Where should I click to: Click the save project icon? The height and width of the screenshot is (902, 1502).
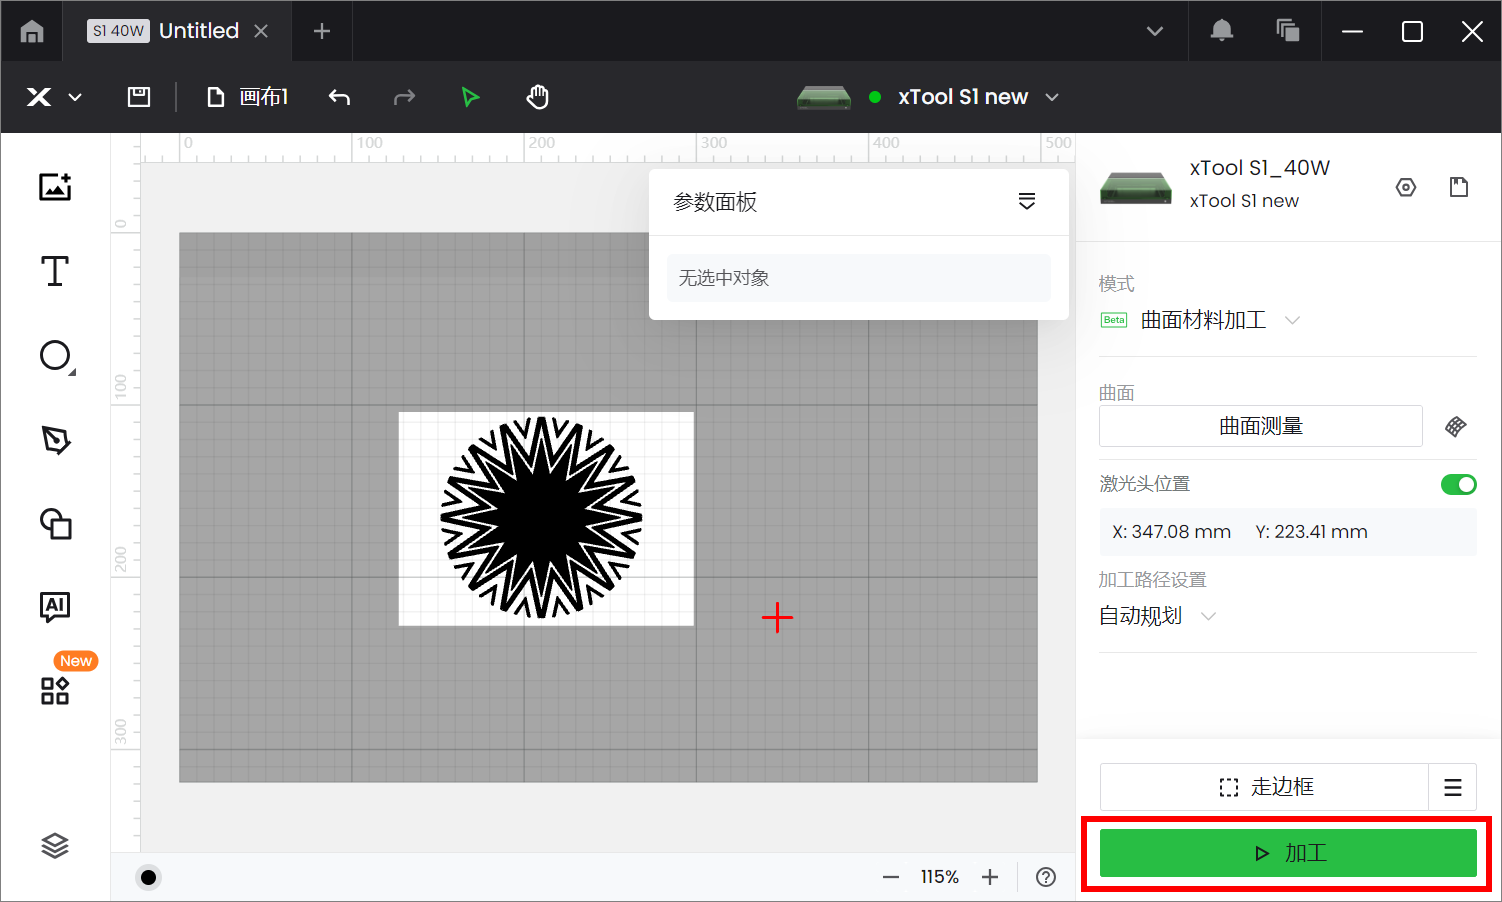pos(139,97)
